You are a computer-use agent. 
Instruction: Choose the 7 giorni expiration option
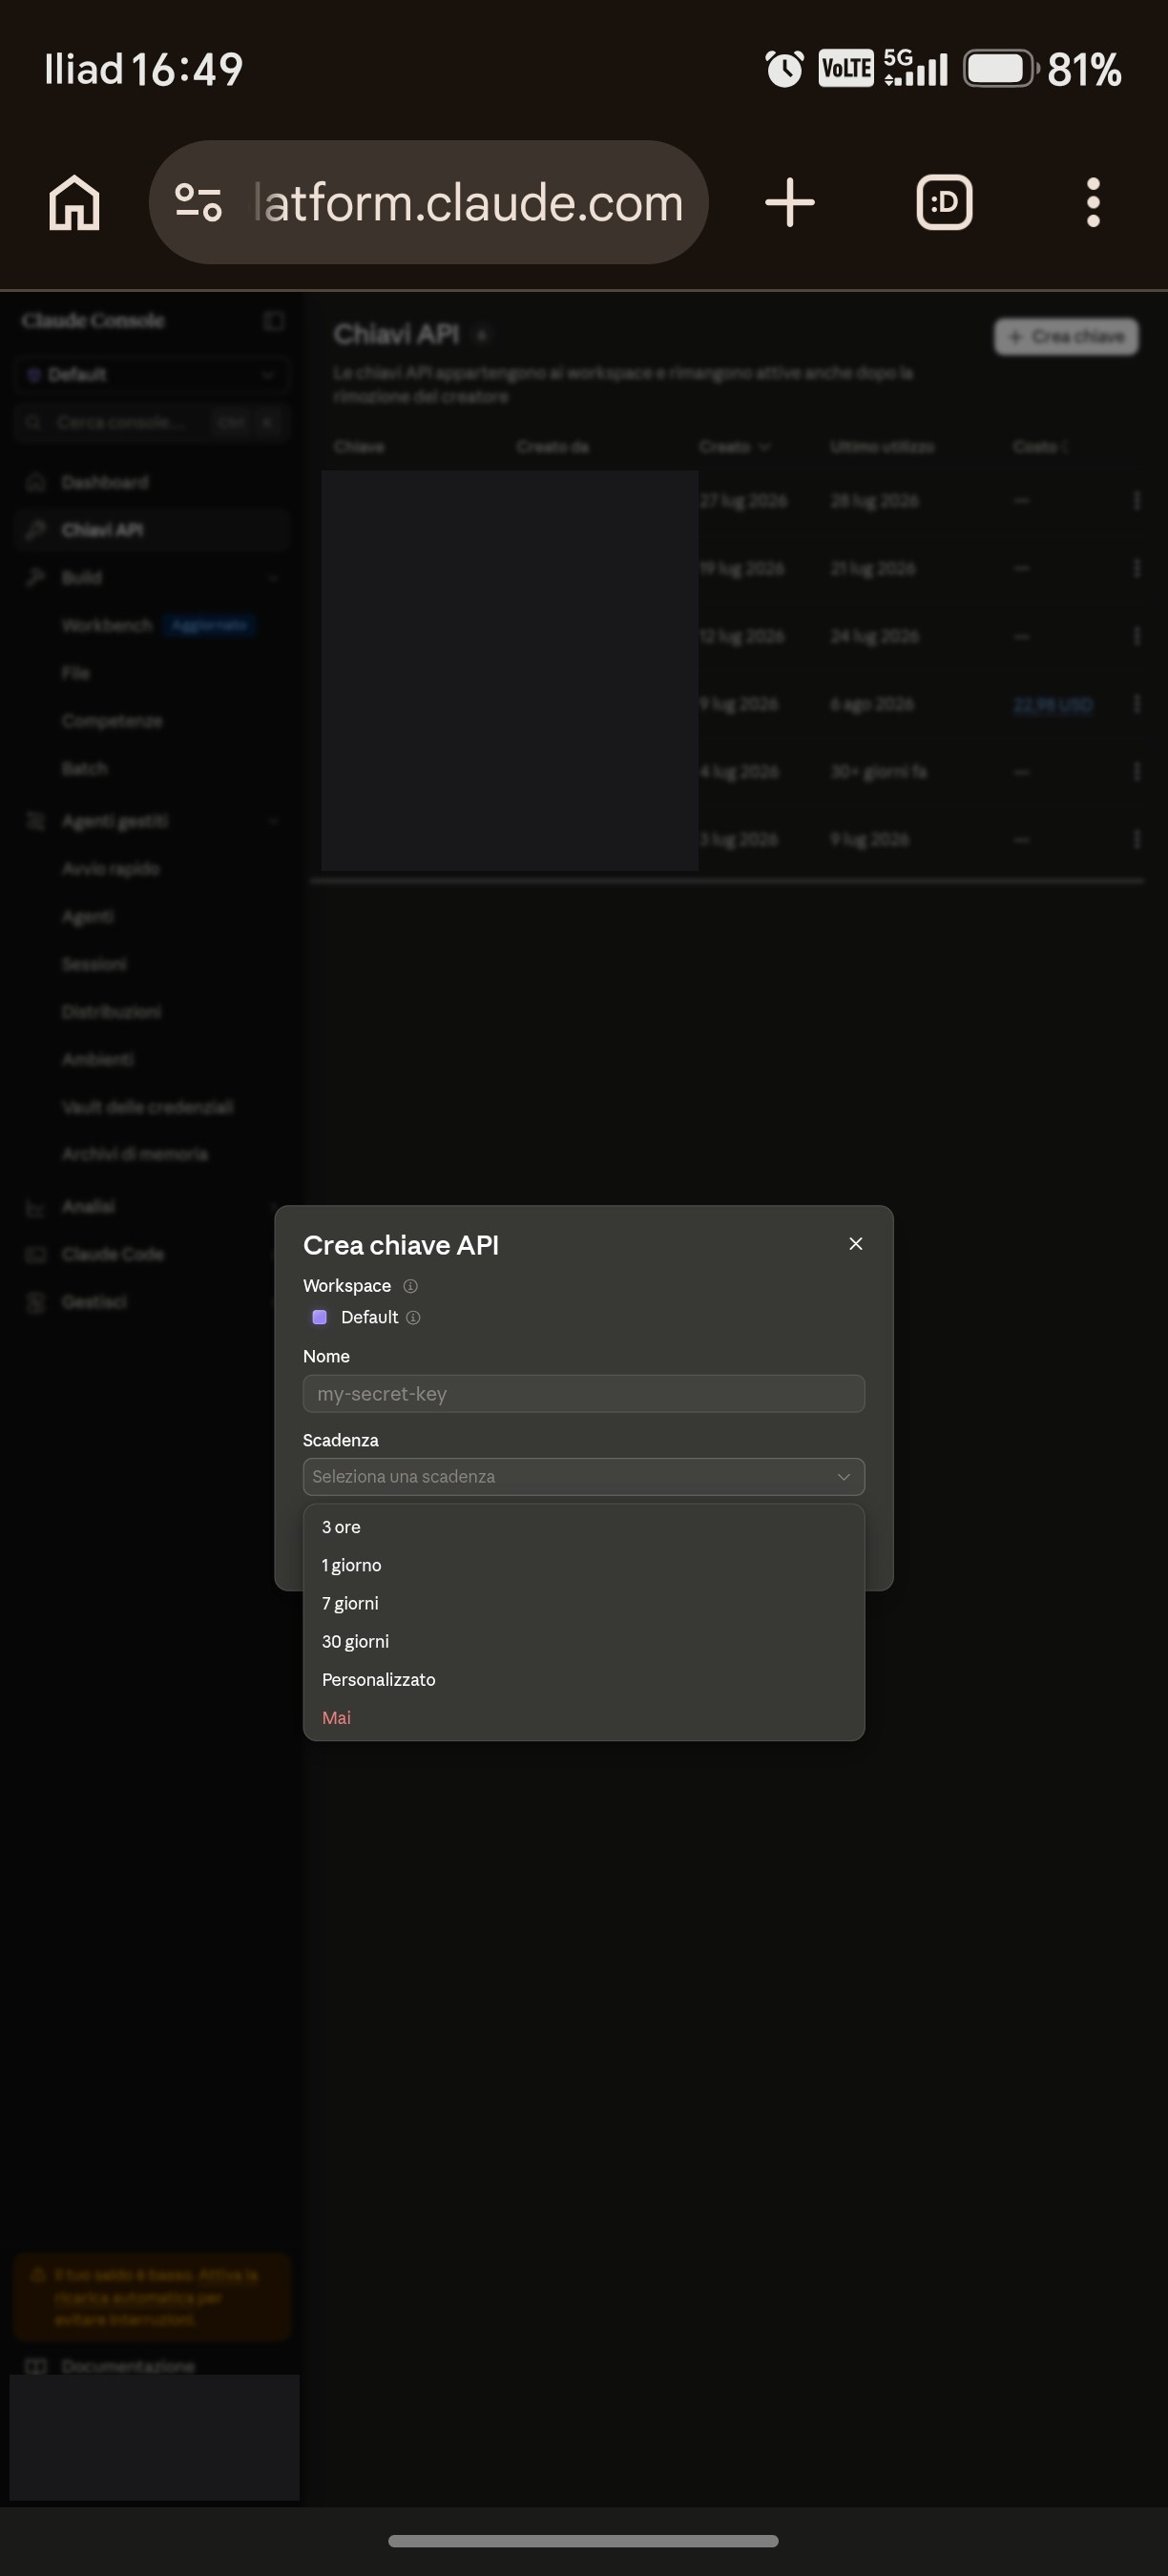pyautogui.click(x=583, y=1603)
